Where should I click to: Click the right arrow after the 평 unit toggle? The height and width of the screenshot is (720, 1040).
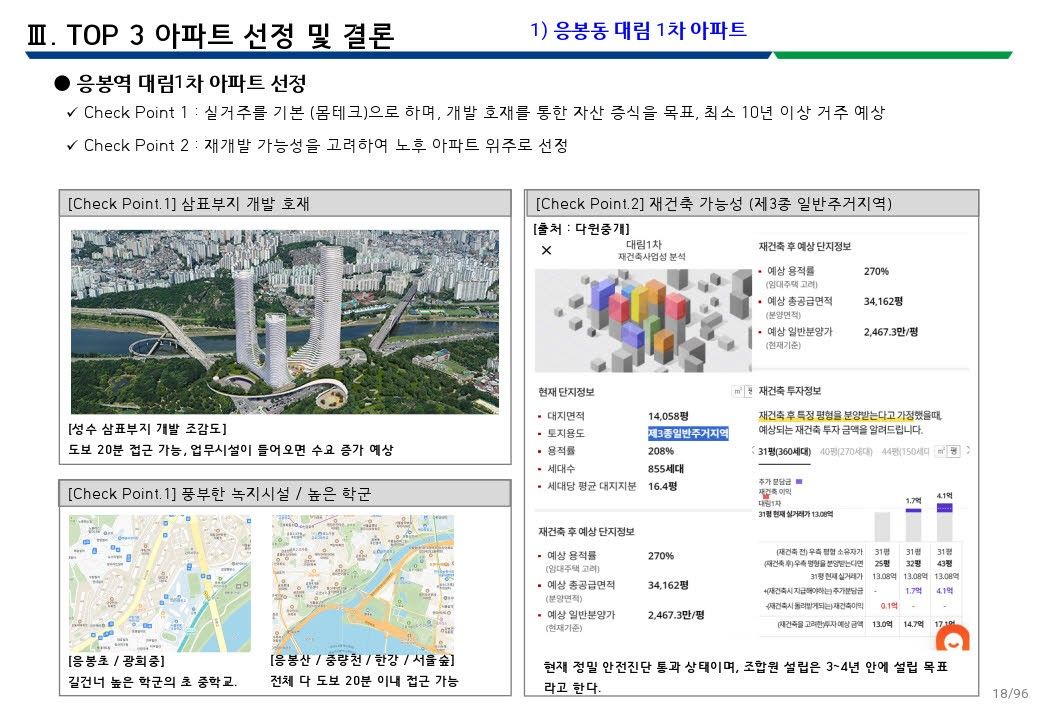969,451
